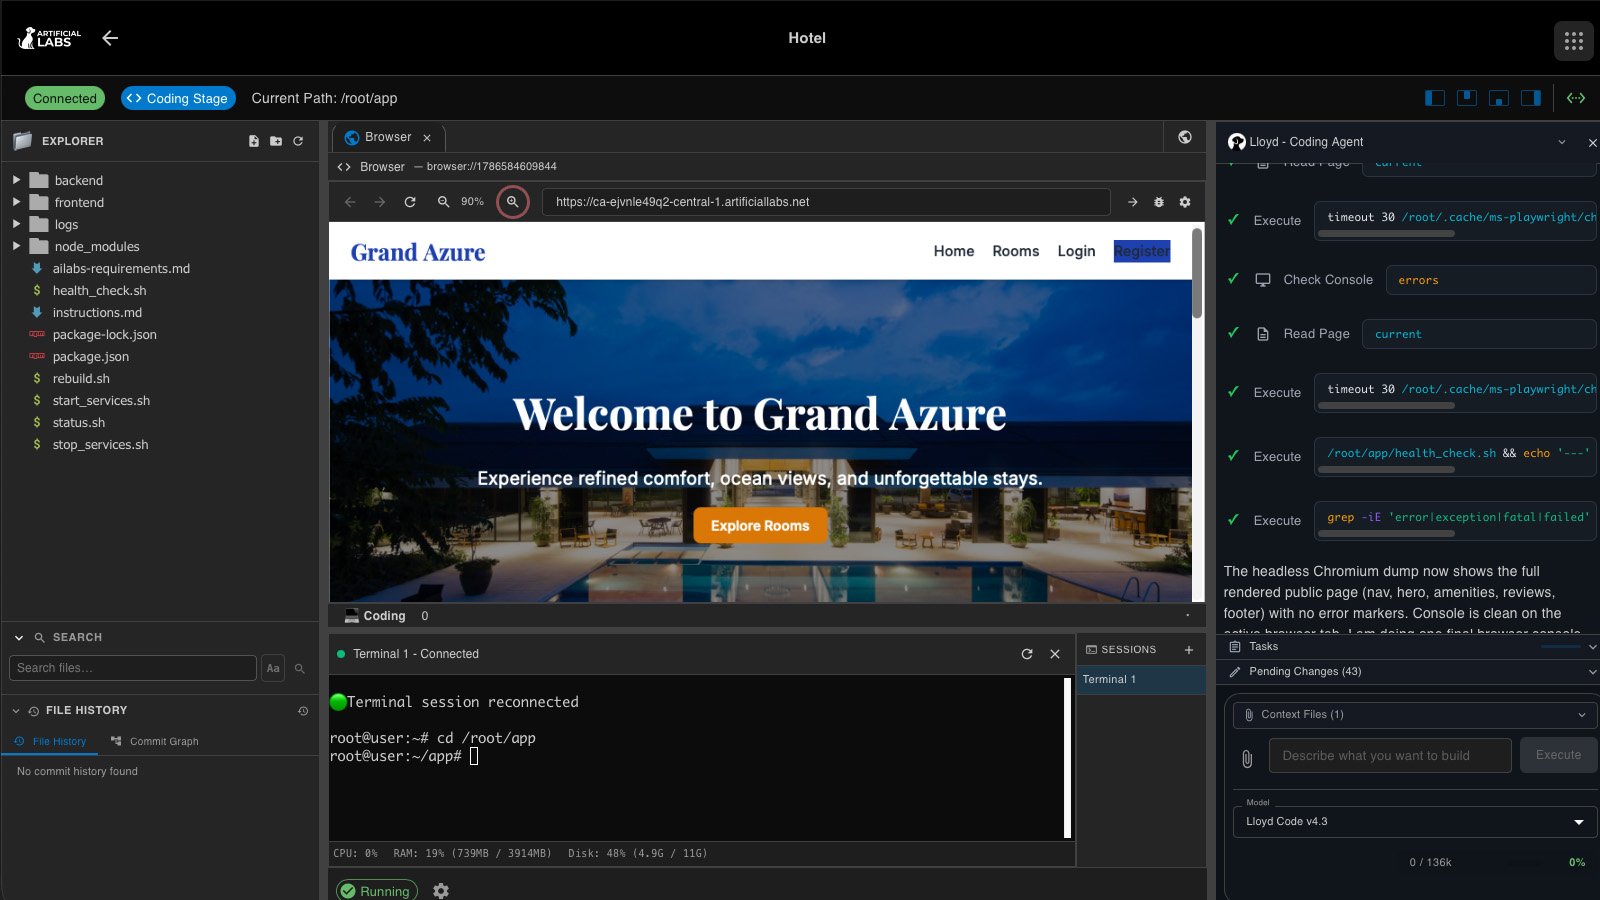1600x900 pixels.
Task: Click the paperclip attach icon
Action: click(1247, 758)
